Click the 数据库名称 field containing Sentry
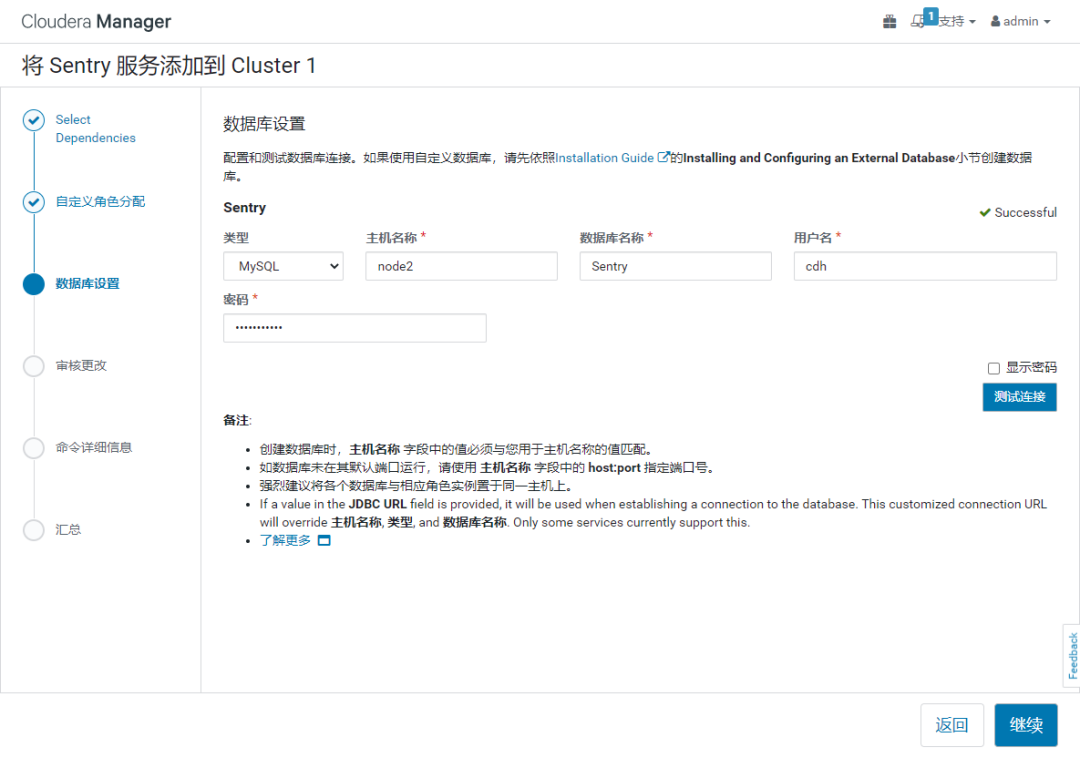 pyautogui.click(x=676, y=266)
